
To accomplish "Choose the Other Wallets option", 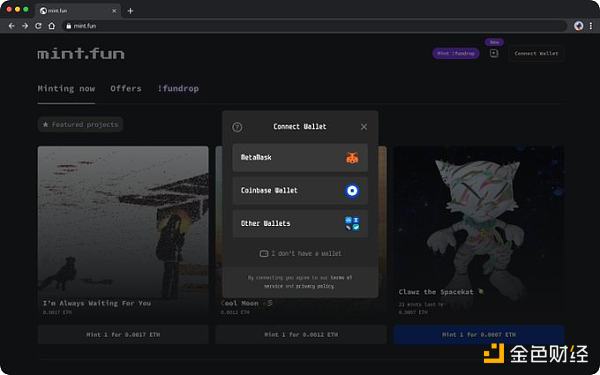I will point(300,223).
